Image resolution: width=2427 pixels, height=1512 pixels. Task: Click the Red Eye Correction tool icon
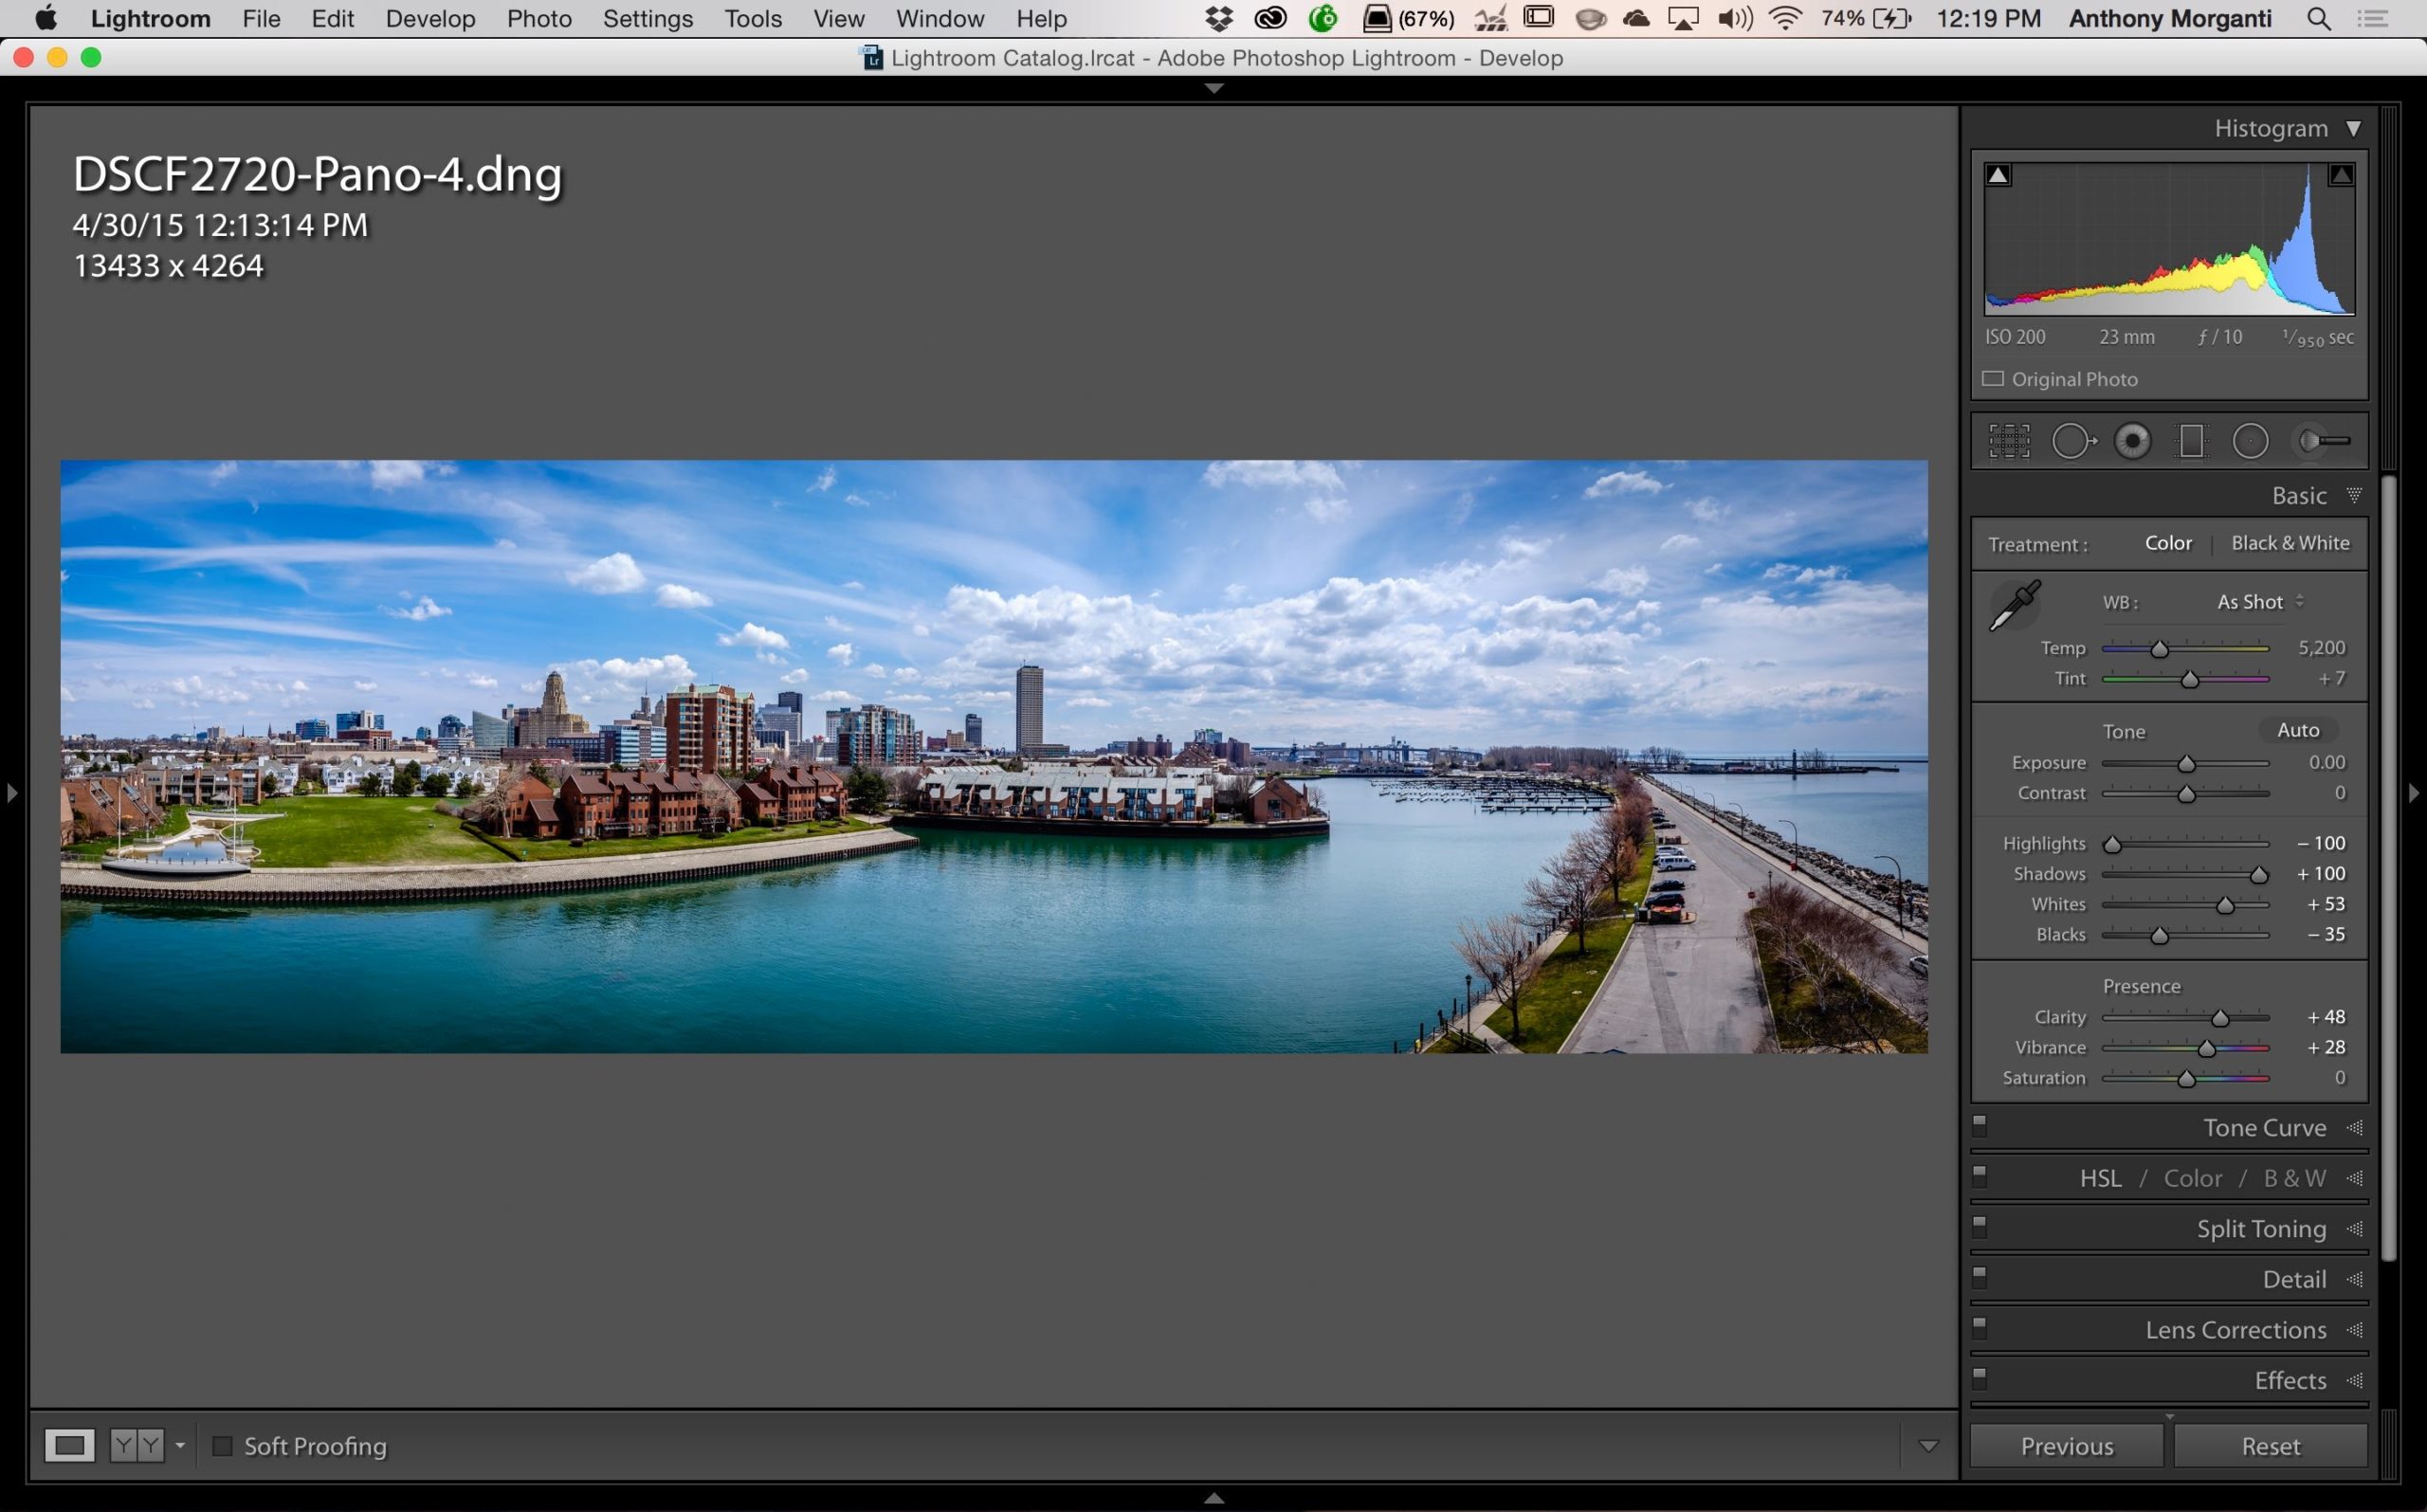tap(2132, 439)
